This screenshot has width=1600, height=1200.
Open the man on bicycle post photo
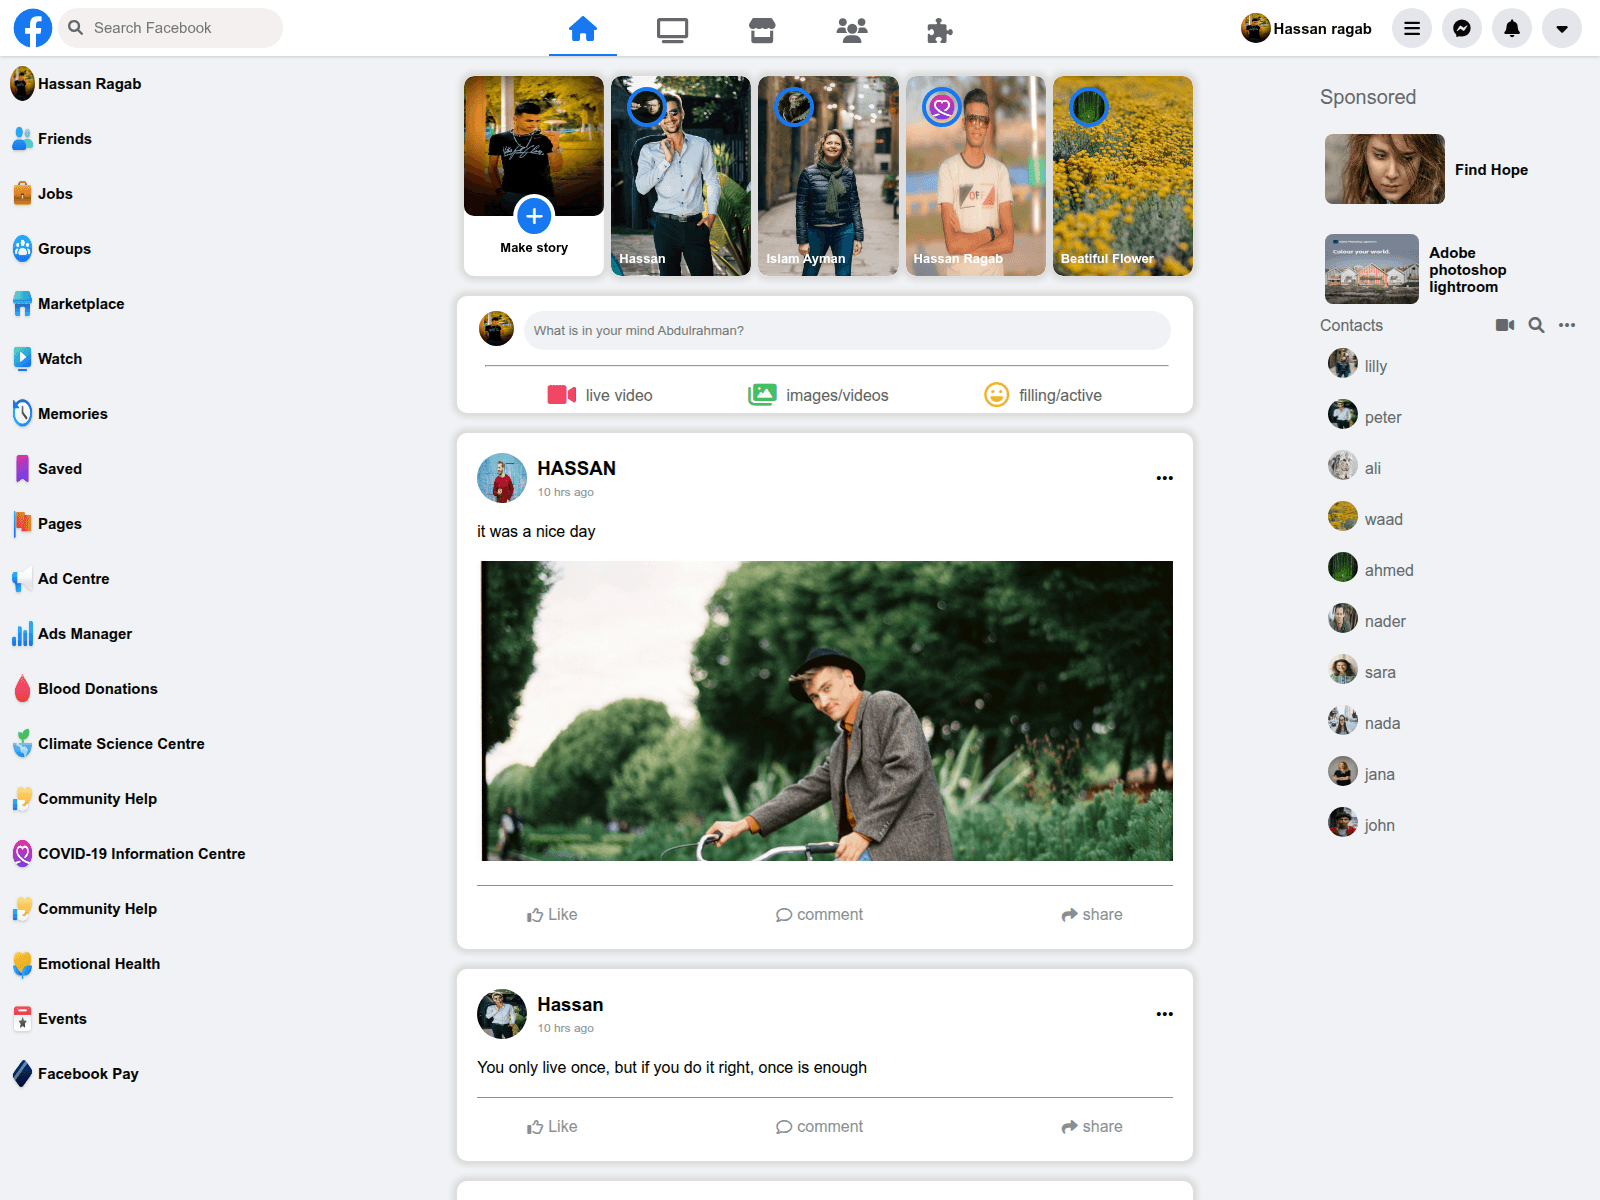(x=827, y=711)
